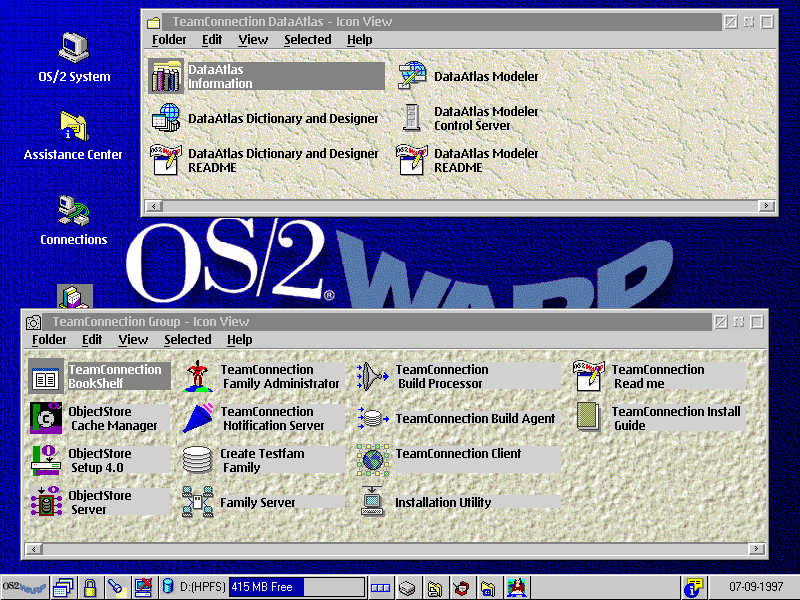Open TeamConnection Read me icon
The height and width of the screenshot is (600, 800).
pyautogui.click(x=589, y=376)
